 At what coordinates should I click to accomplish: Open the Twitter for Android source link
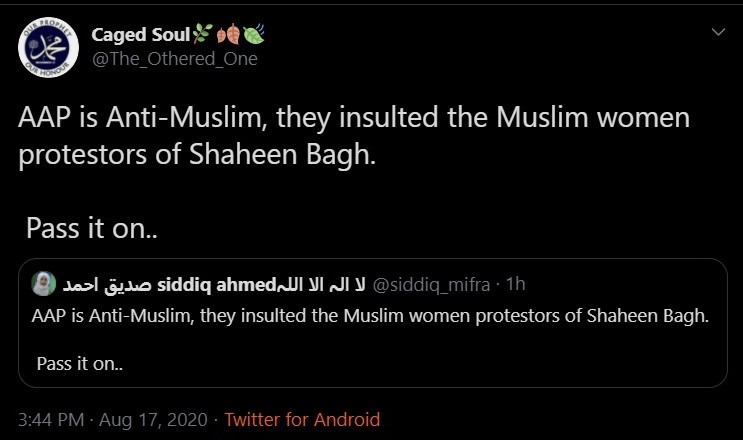302,420
